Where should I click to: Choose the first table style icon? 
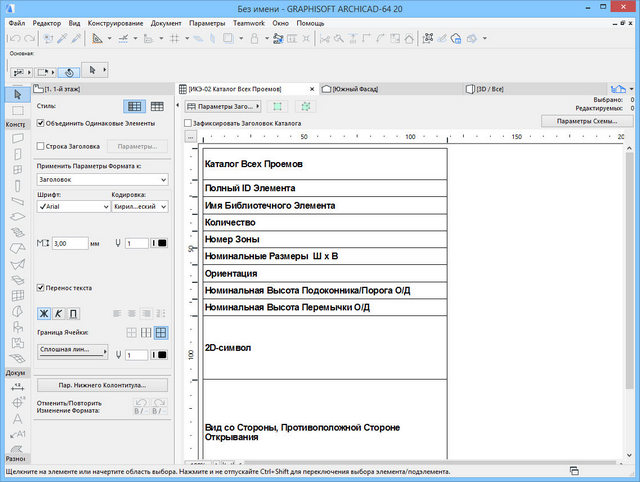point(135,106)
